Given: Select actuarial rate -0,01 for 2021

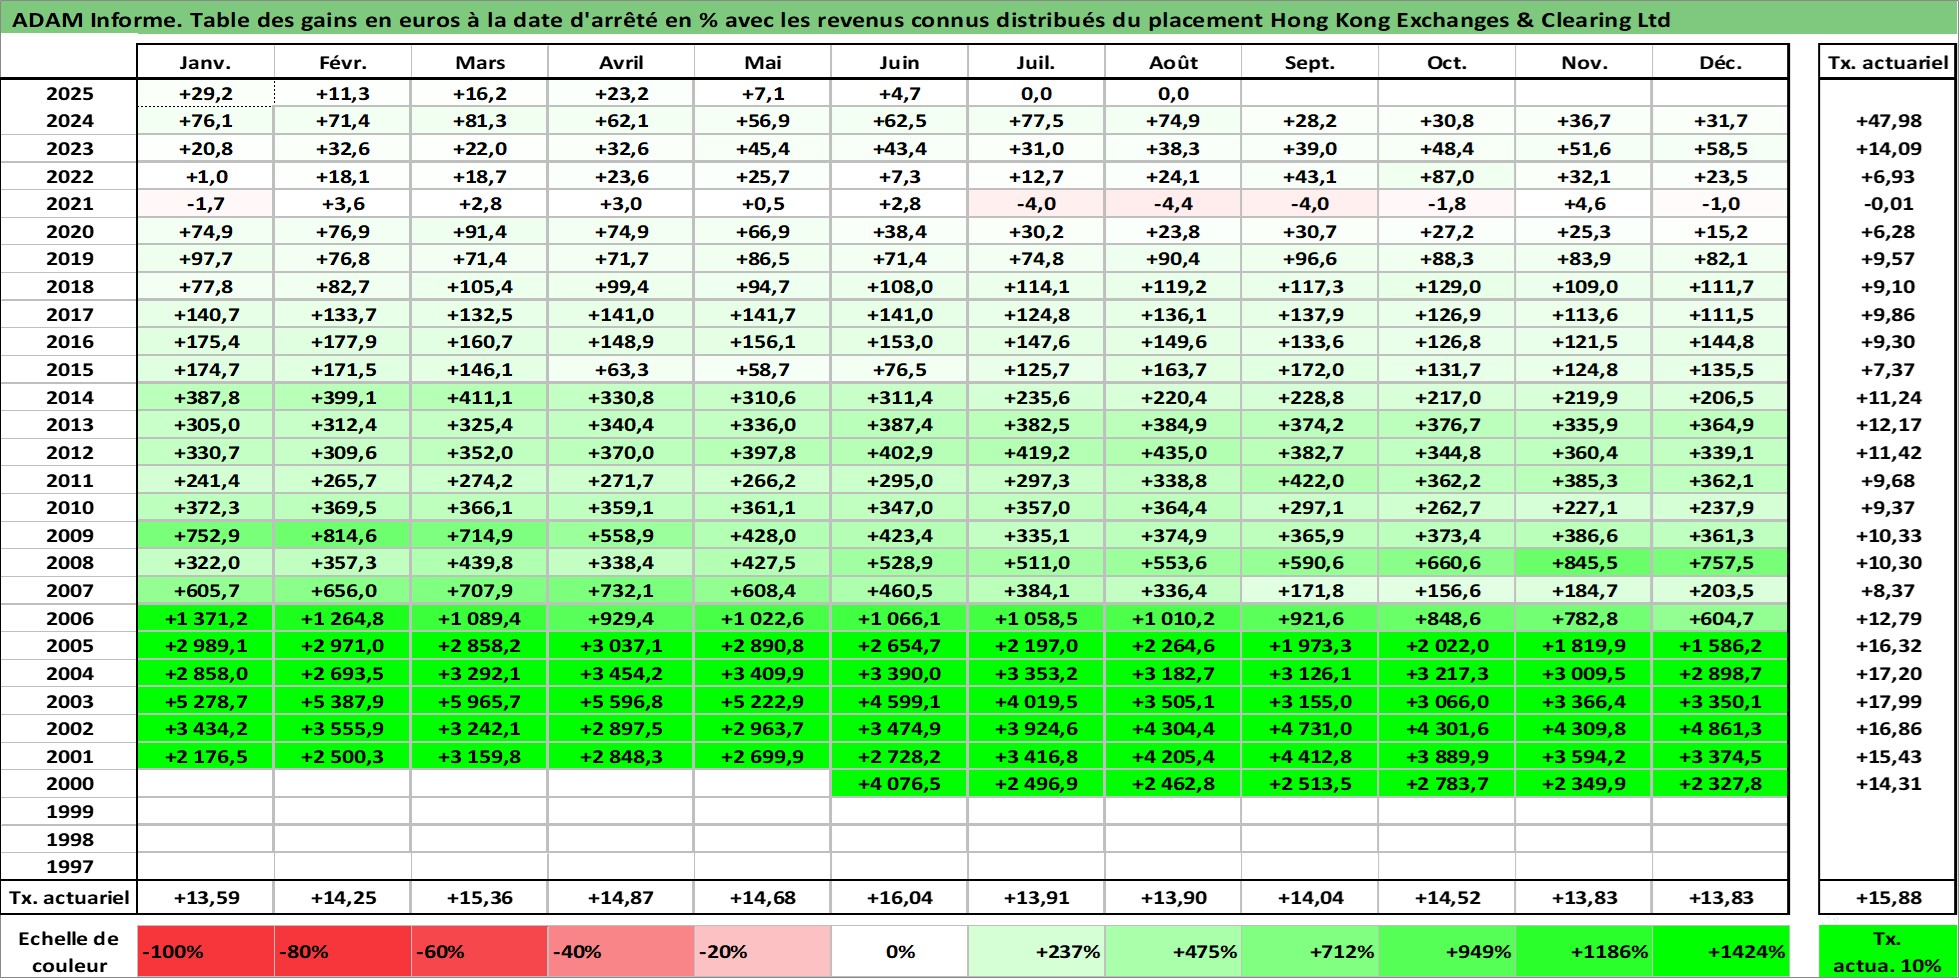Looking at the screenshot, I should pos(1887,204).
